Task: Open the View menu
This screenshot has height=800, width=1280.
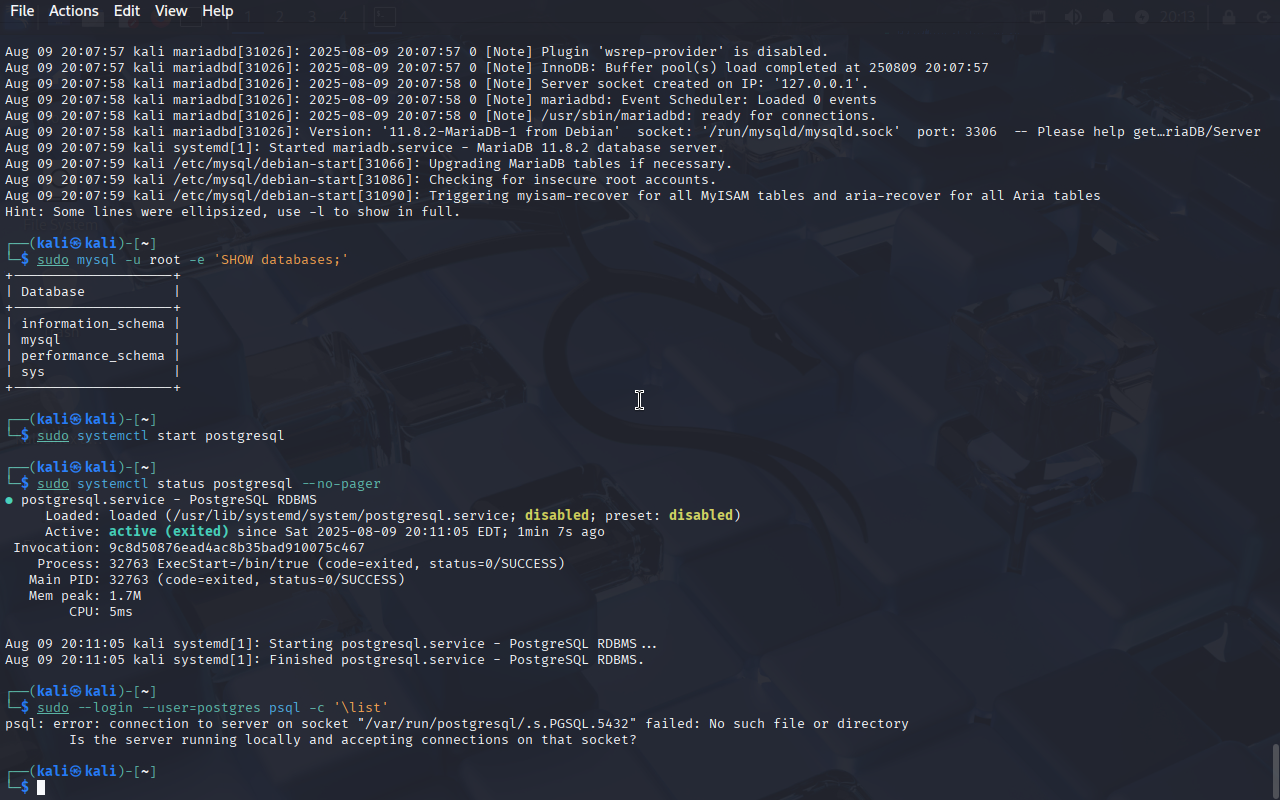Action: (x=171, y=11)
